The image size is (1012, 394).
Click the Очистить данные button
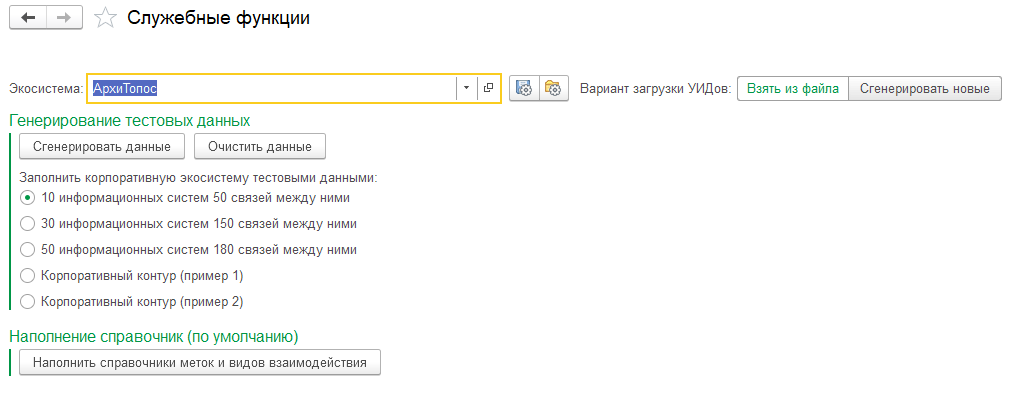pos(260,146)
